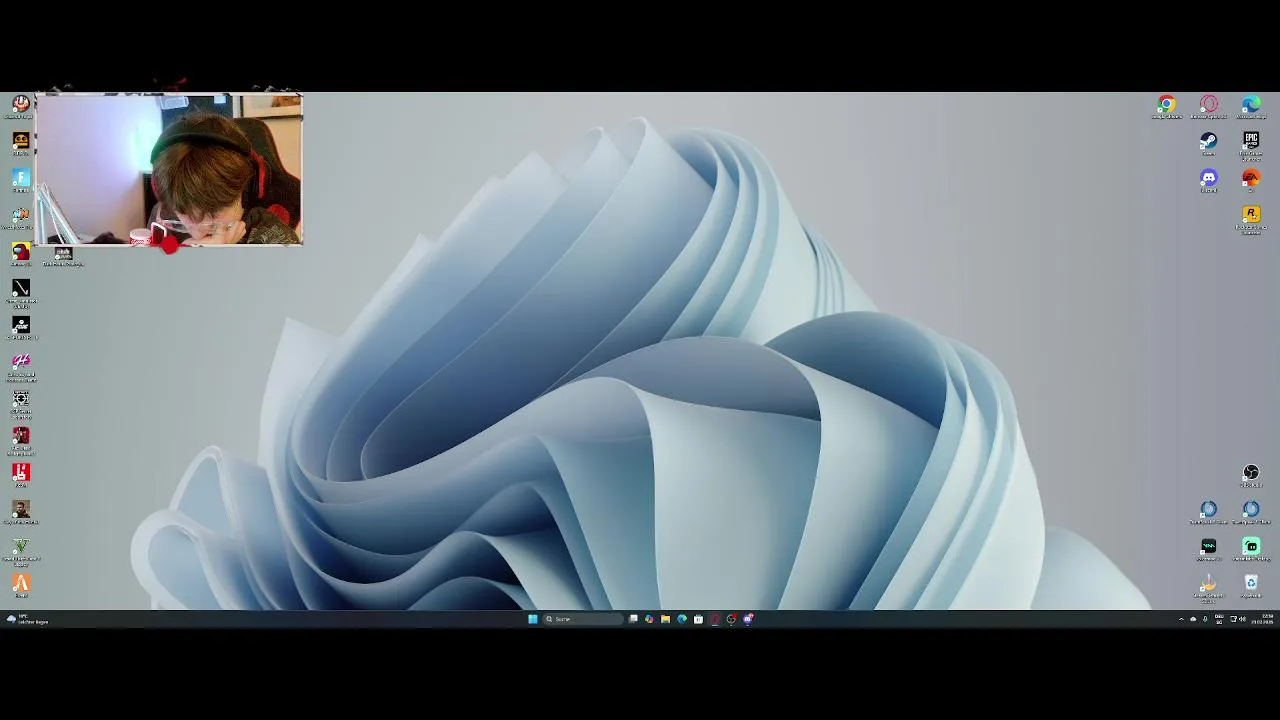The width and height of the screenshot is (1280, 720).
Task: Click the webcam overlay thumbnail
Action: [168, 169]
